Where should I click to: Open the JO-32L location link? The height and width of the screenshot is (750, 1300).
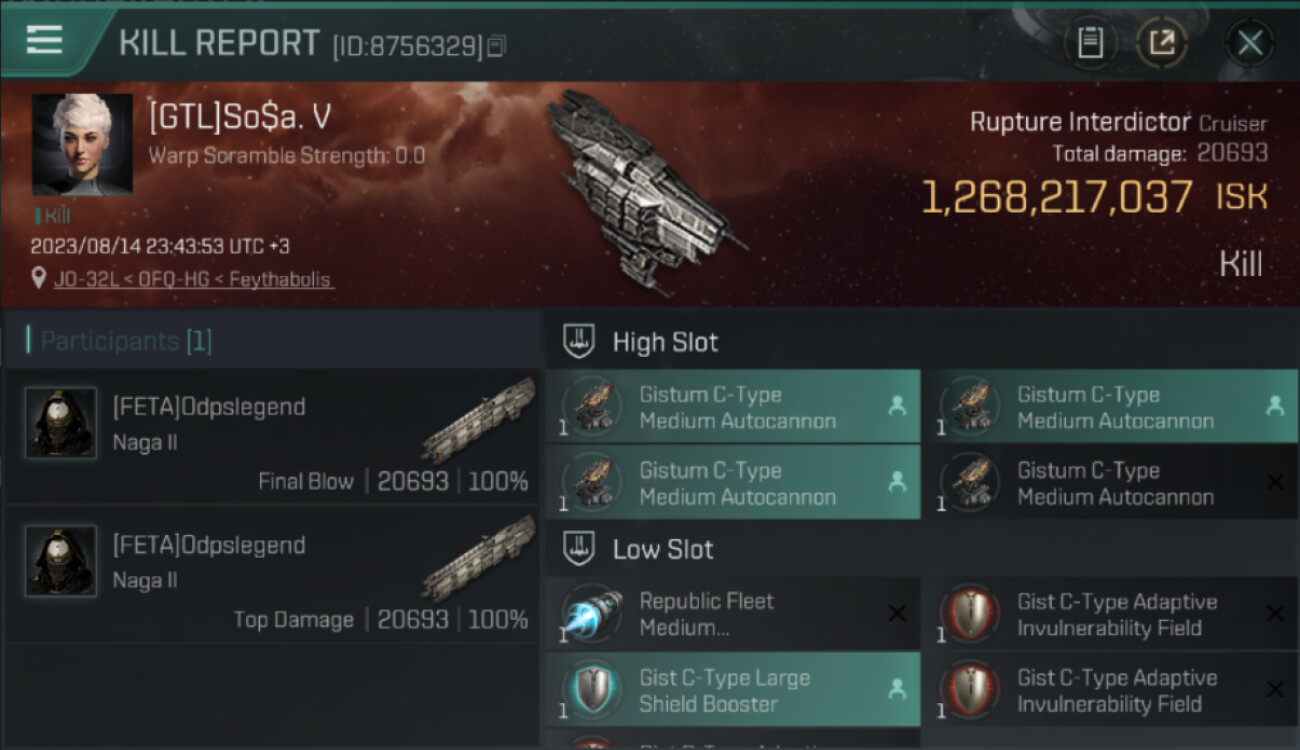coord(194,279)
